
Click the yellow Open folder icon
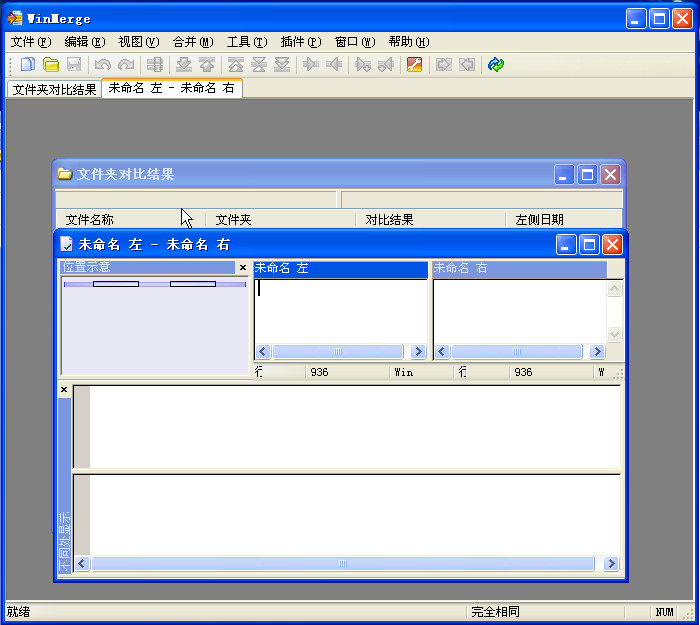51,65
